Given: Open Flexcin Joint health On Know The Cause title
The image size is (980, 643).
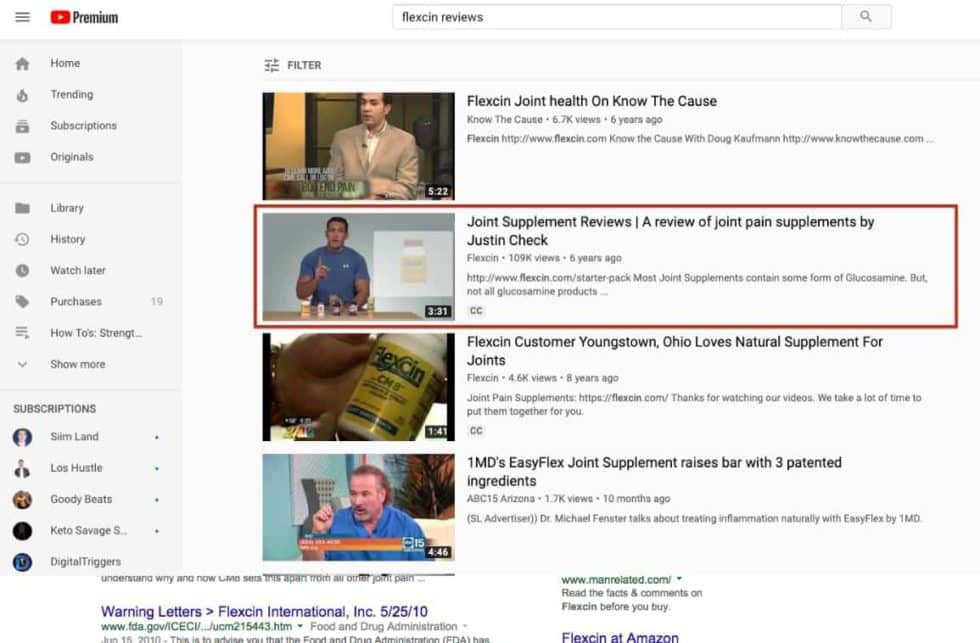Looking at the screenshot, I should coord(592,101).
